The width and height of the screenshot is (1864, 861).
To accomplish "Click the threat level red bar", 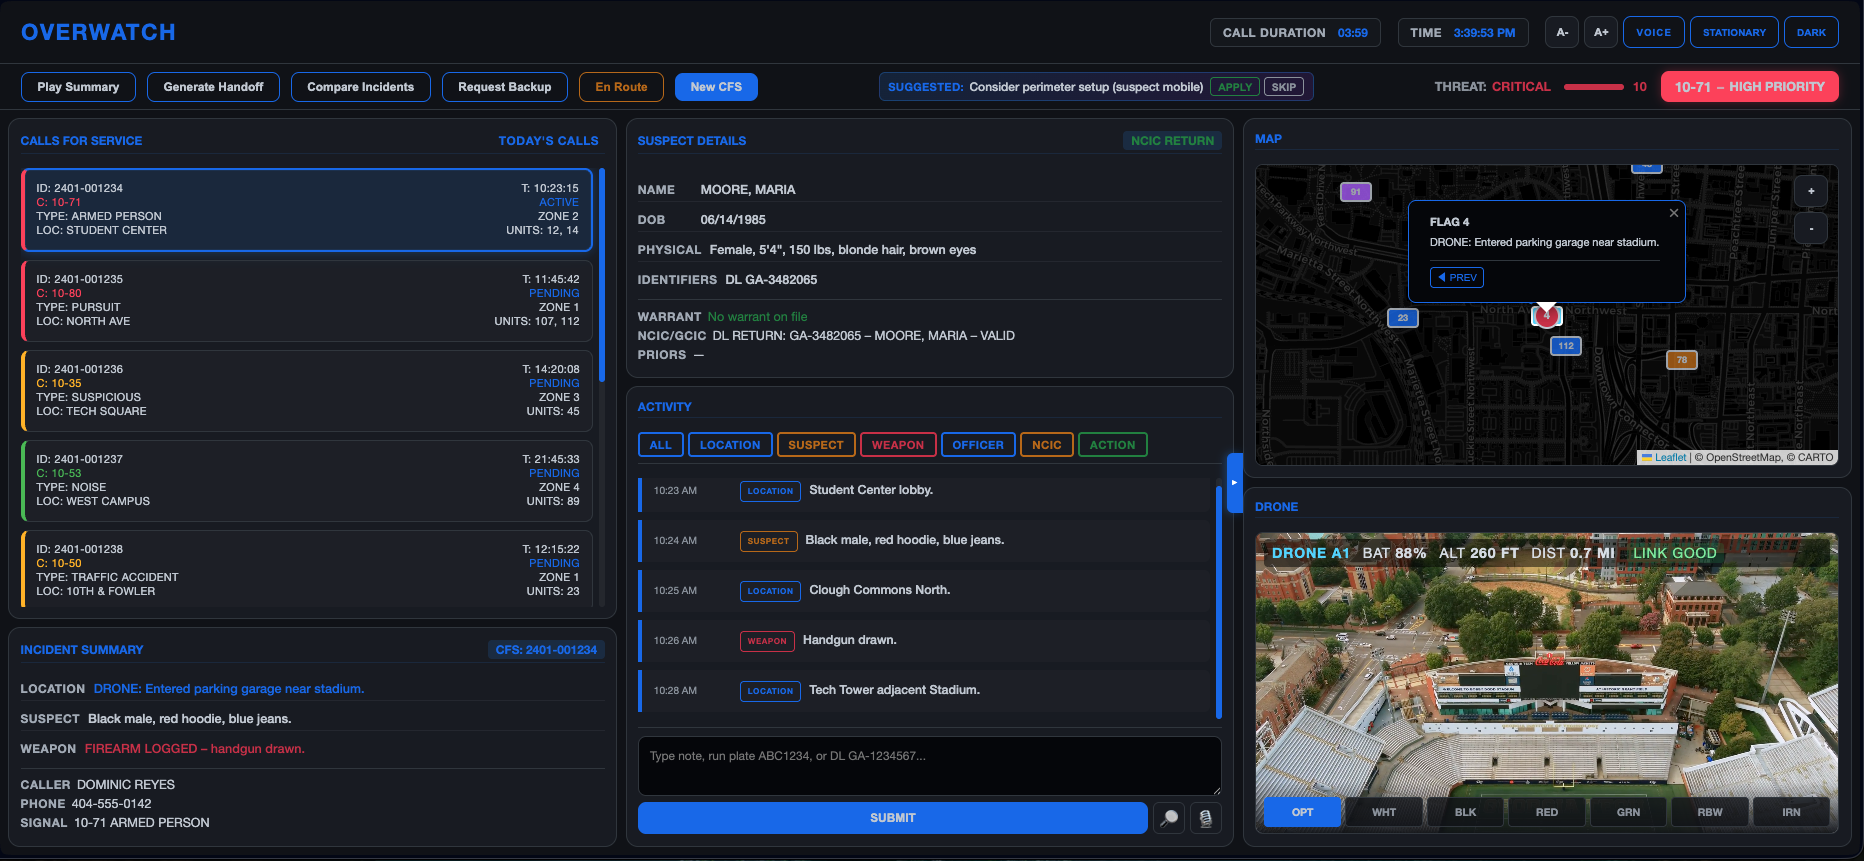I will pos(1594,87).
